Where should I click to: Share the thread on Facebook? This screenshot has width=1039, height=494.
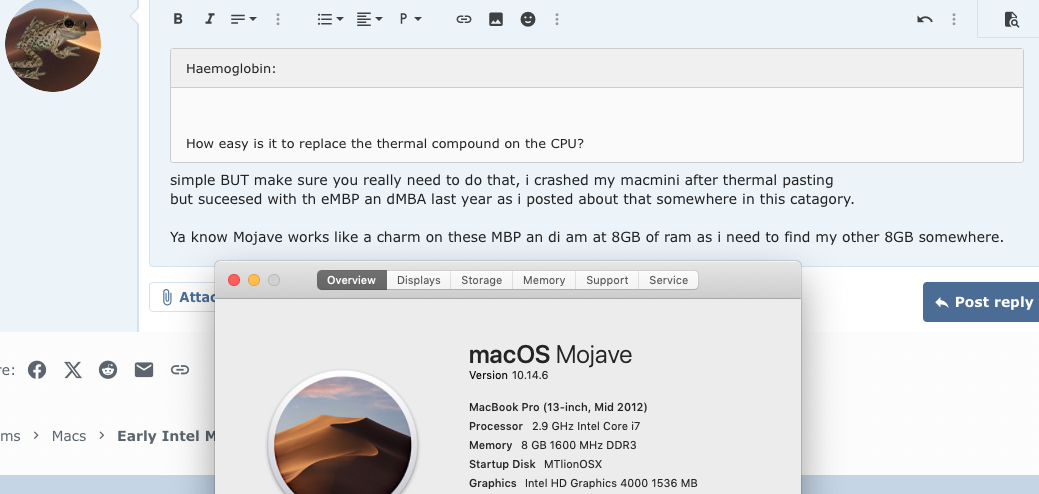[37, 370]
